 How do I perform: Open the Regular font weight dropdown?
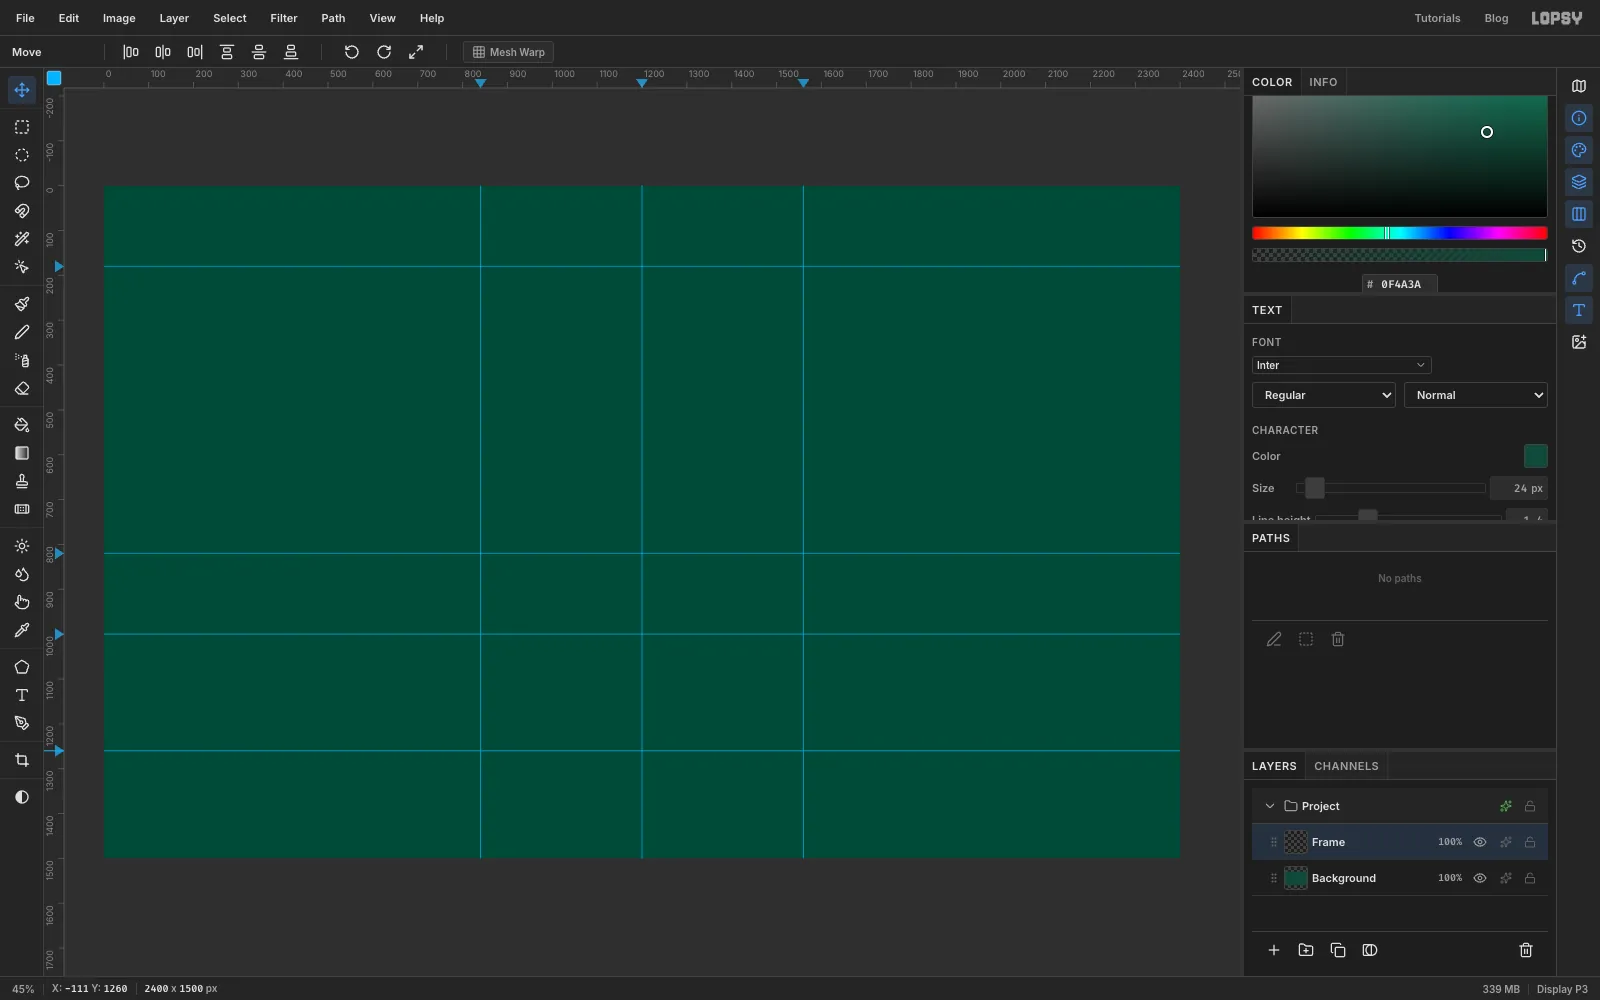pyautogui.click(x=1324, y=395)
